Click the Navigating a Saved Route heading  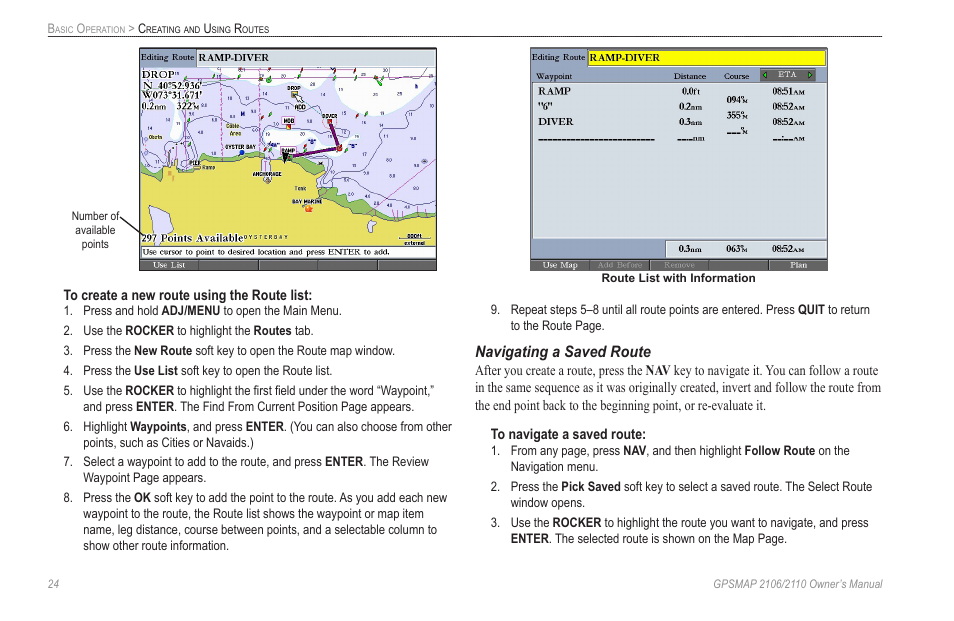[563, 352]
